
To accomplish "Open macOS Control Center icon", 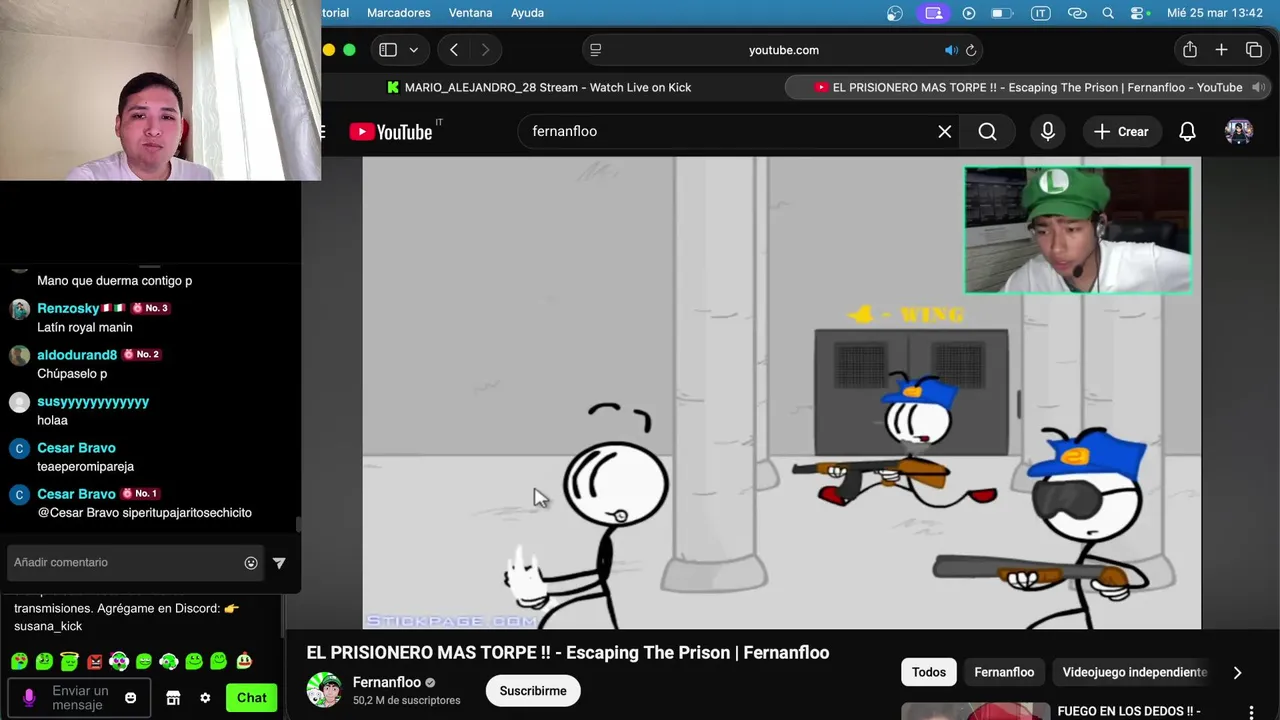I will coord(1139,13).
